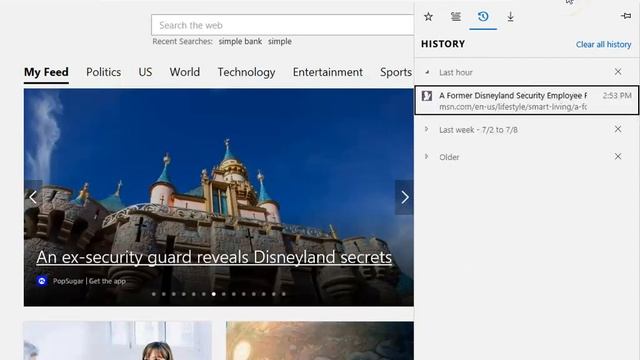The height and width of the screenshot is (360, 640).
Task: Click Clear all history link
Action: coord(603,44)
